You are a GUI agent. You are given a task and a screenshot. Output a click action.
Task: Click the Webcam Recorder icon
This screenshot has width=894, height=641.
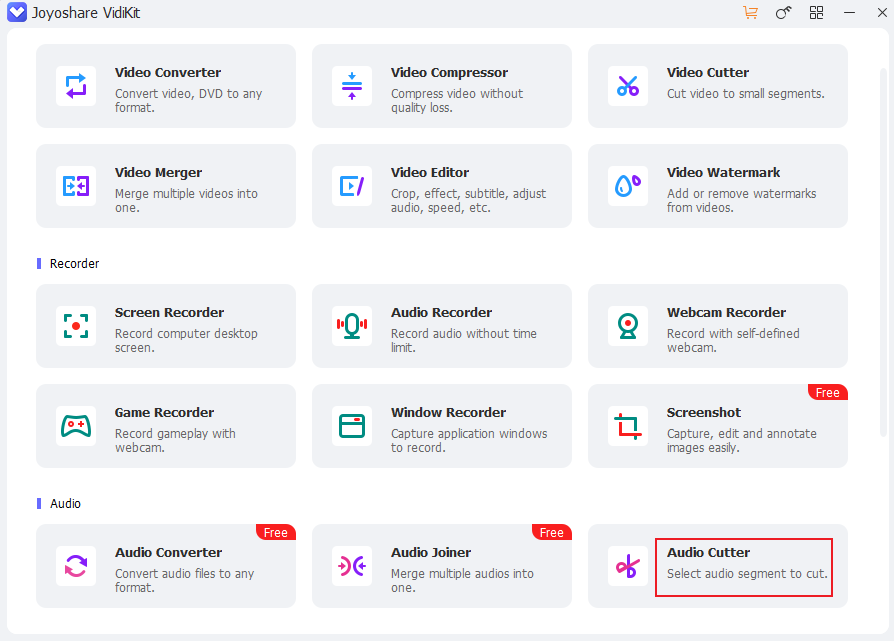pos(628,326)
